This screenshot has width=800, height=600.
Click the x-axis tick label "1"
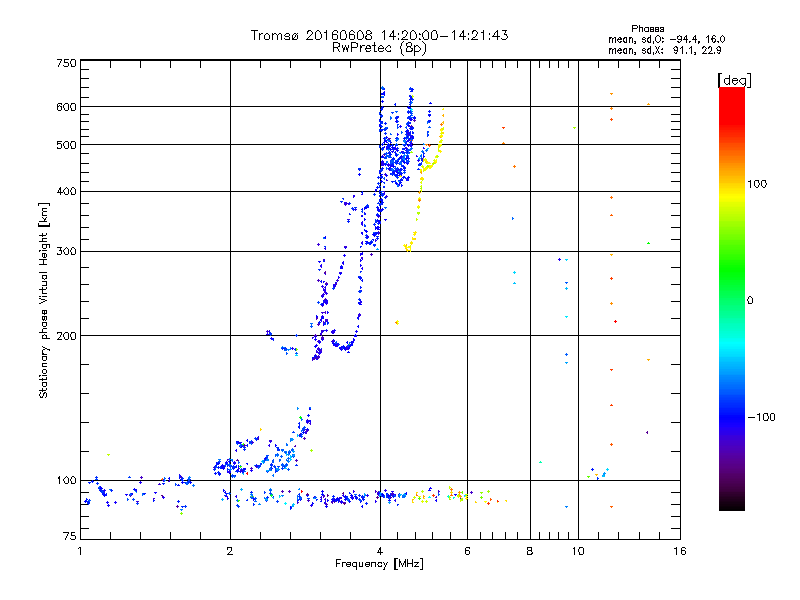[x=80, y=551]
